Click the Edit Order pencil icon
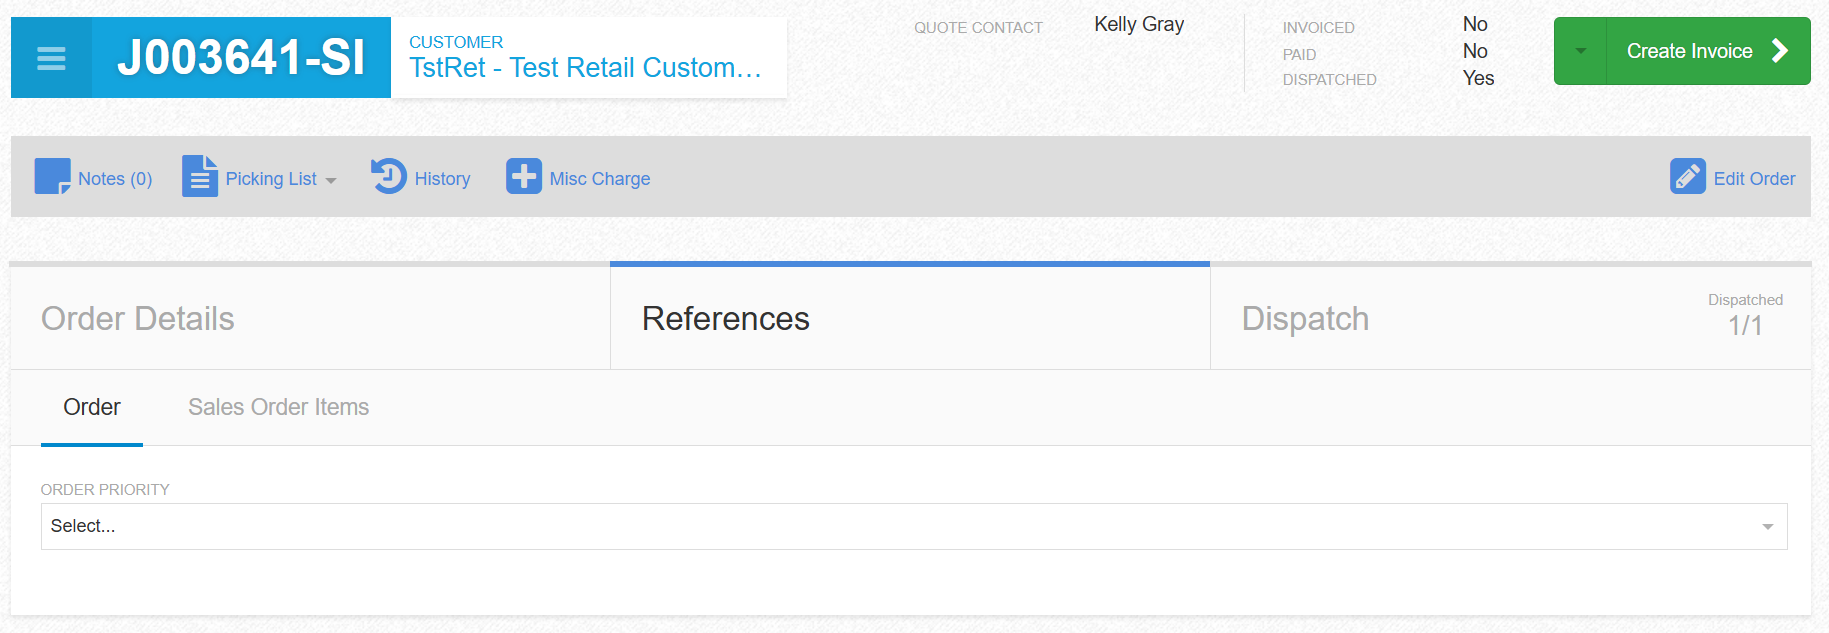This screenshot has width=1829, height=633. click(x=1688, y=177)
